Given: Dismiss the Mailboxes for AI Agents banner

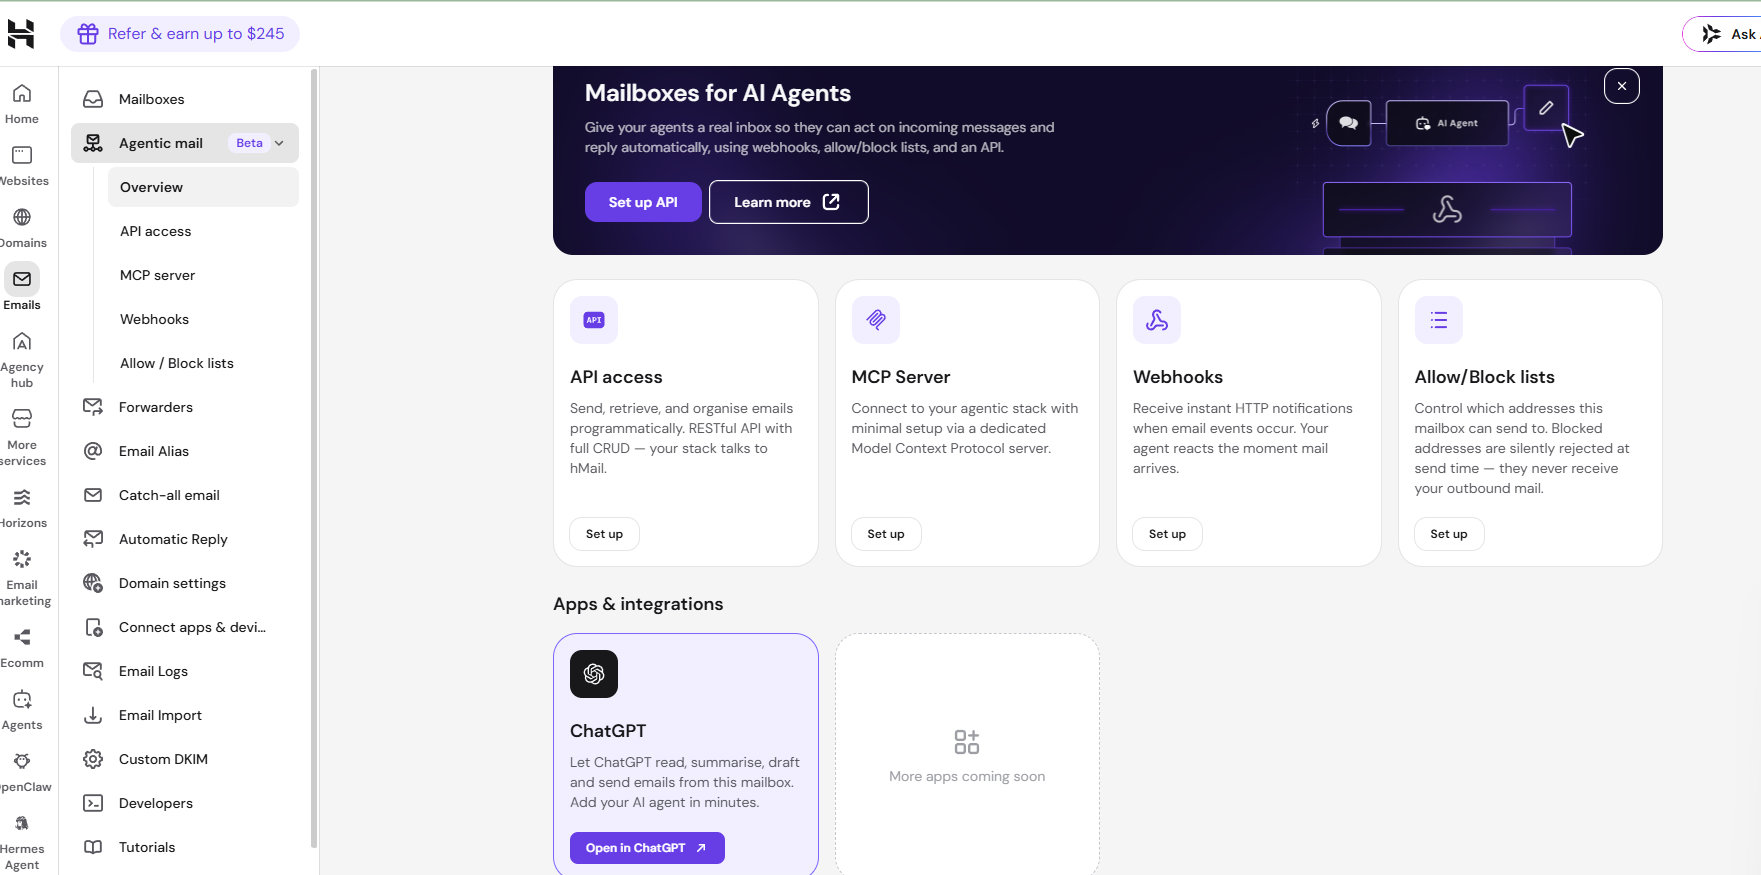Looking at the screenshot, I should click(x=1622, y=86).
